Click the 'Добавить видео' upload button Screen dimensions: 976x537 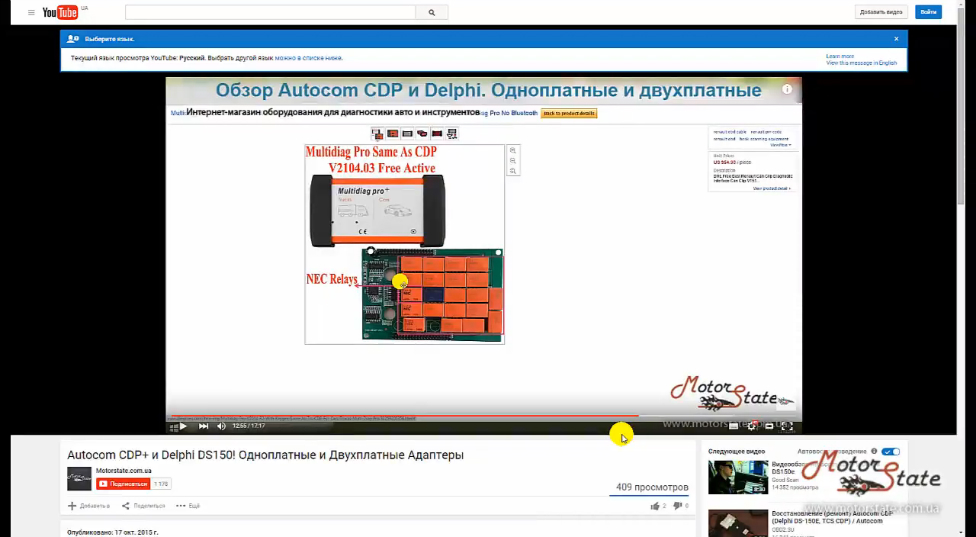click(x=881, y=12)
